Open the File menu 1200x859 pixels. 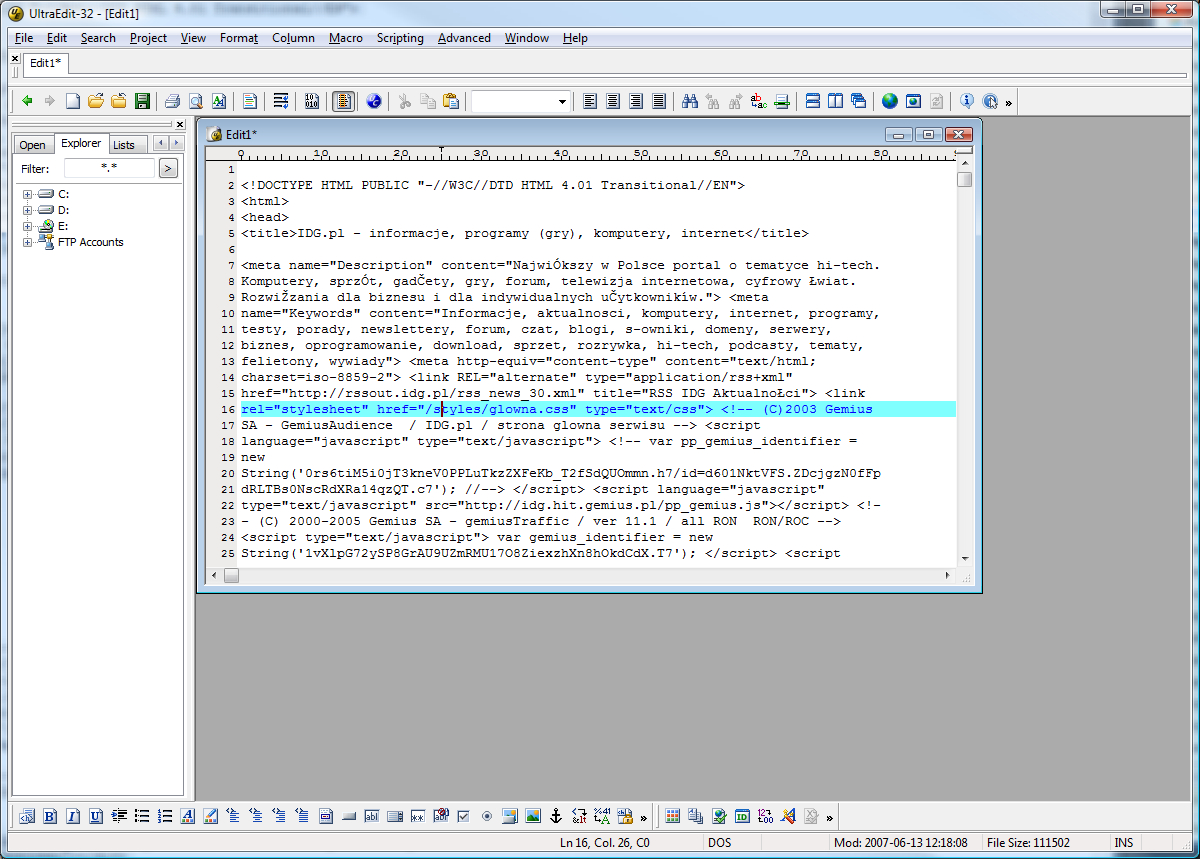24,38
